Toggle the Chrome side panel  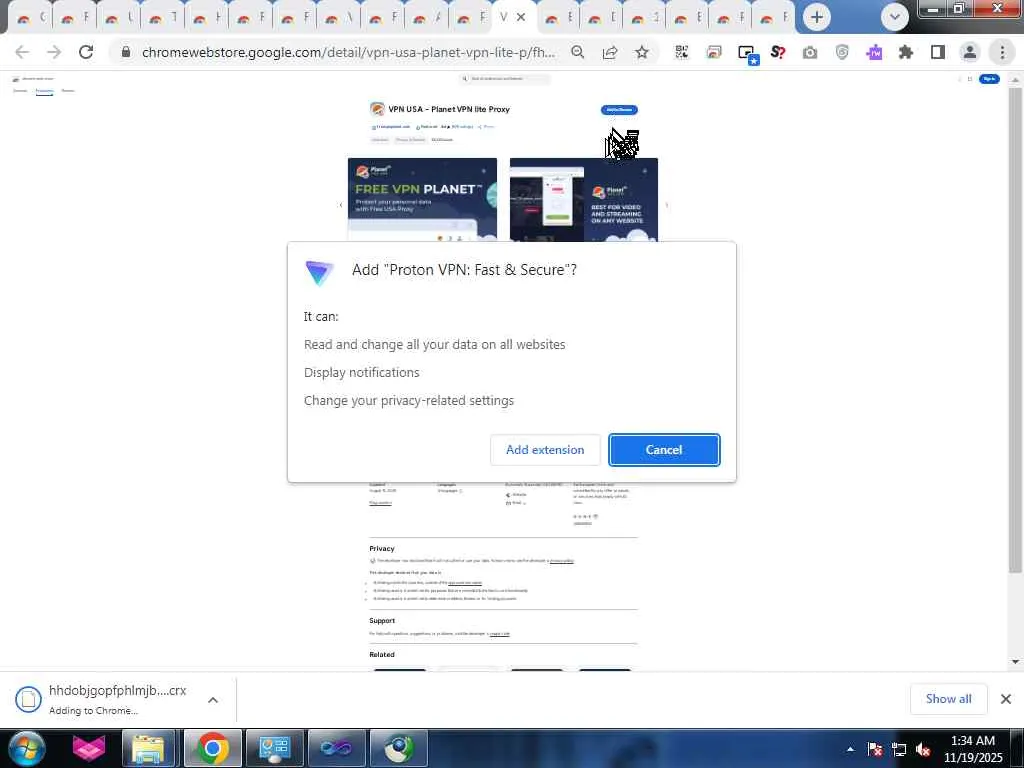coord(938,52)
